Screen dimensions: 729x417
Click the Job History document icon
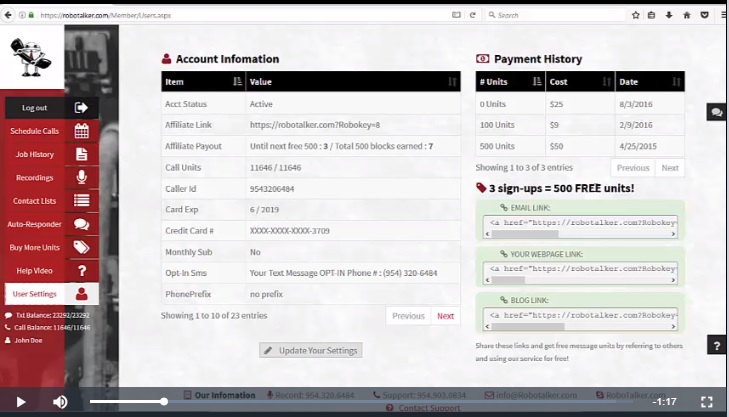pyautogui.click(x=81, y=154)
